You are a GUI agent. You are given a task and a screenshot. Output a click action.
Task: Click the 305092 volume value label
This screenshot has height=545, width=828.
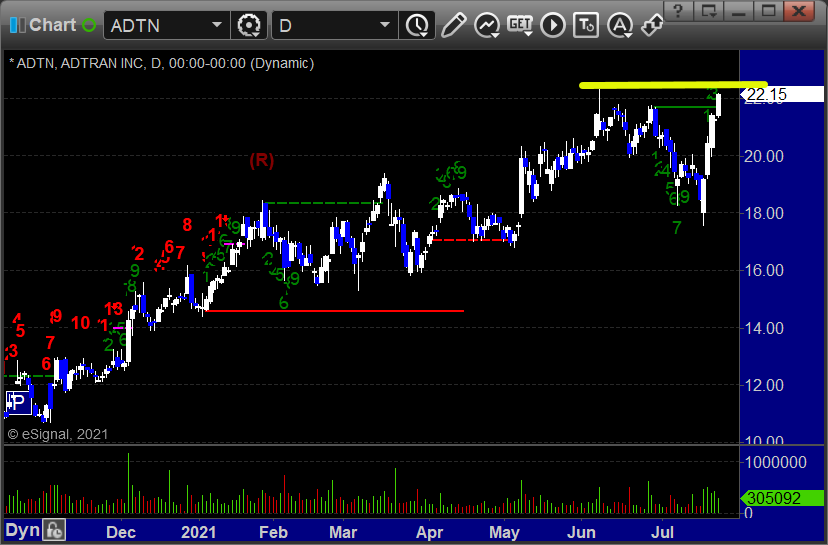pos(783,498)
